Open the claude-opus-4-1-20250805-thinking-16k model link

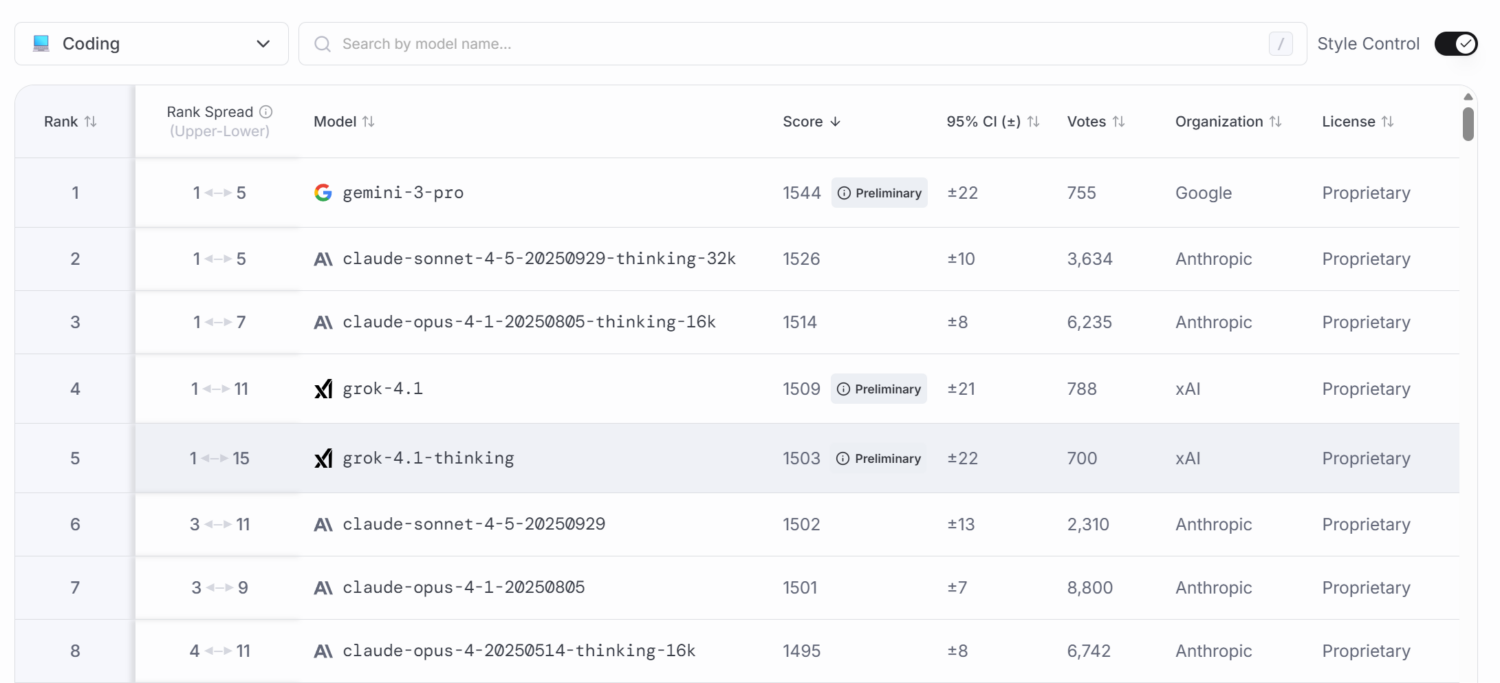point(529,322)
